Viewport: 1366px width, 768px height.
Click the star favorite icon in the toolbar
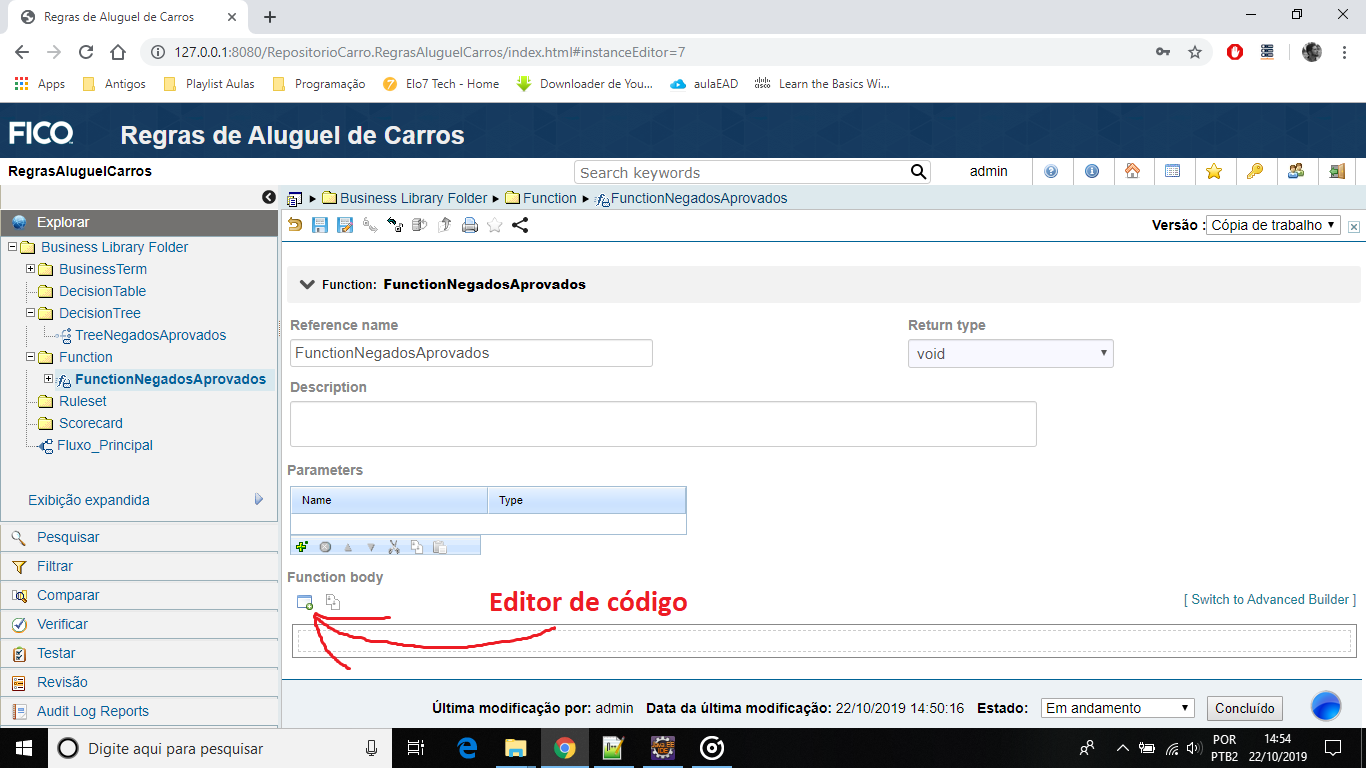tap(493, 224)
